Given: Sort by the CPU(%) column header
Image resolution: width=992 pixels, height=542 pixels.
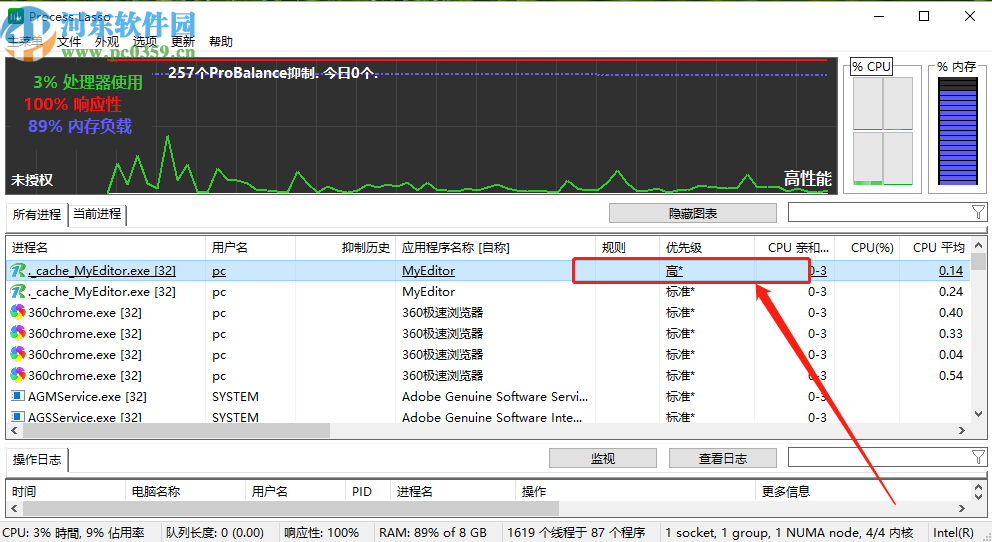Looking at the screenshot, I should pyautogui.click(x=867, y=247).
